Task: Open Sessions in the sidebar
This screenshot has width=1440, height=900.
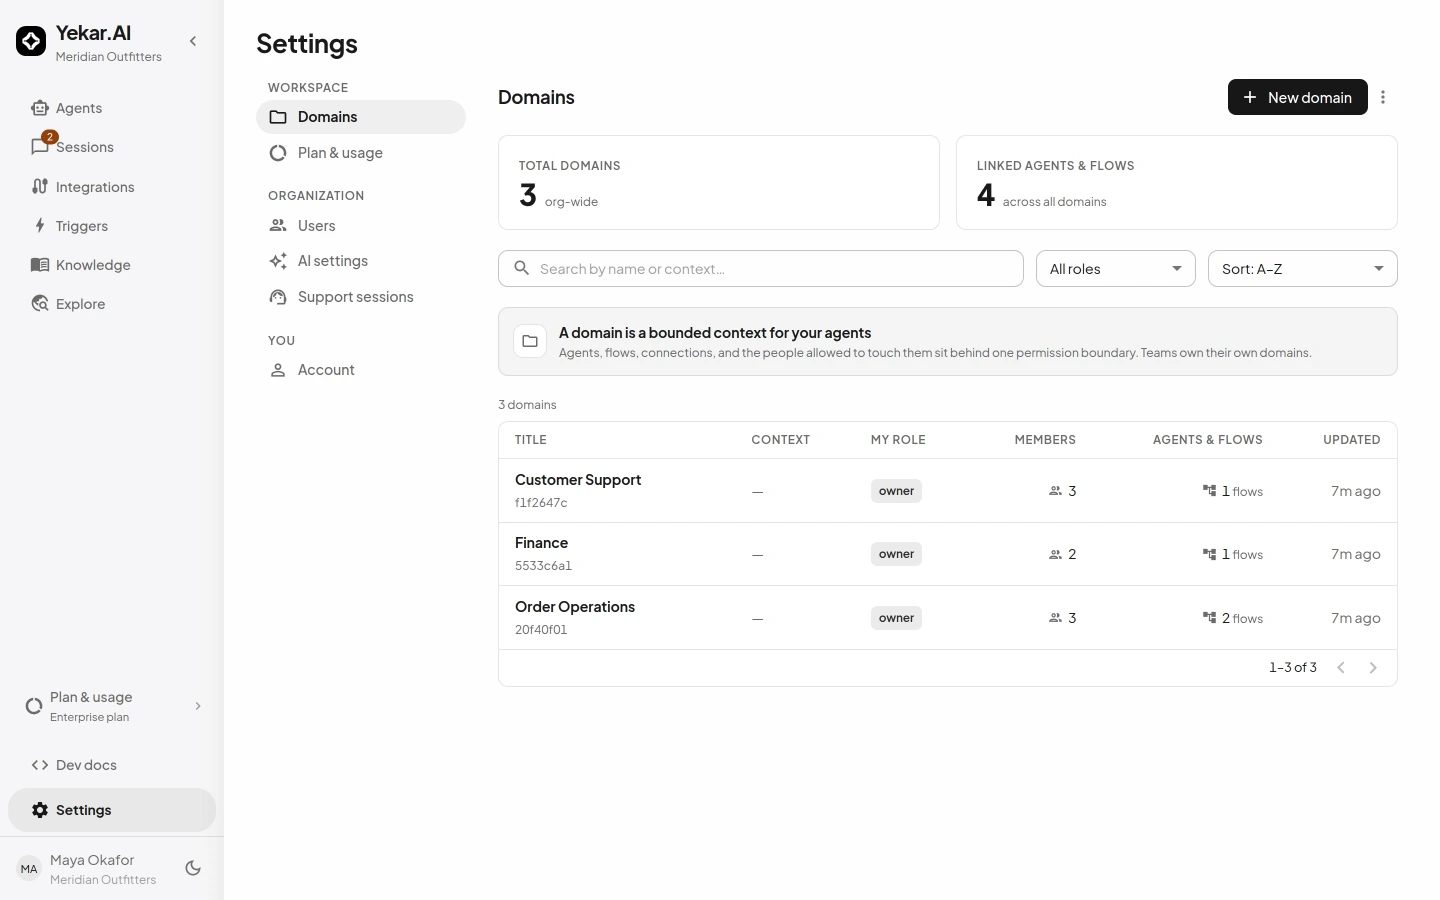Action: pyautogui.click(x=112, y=147)
